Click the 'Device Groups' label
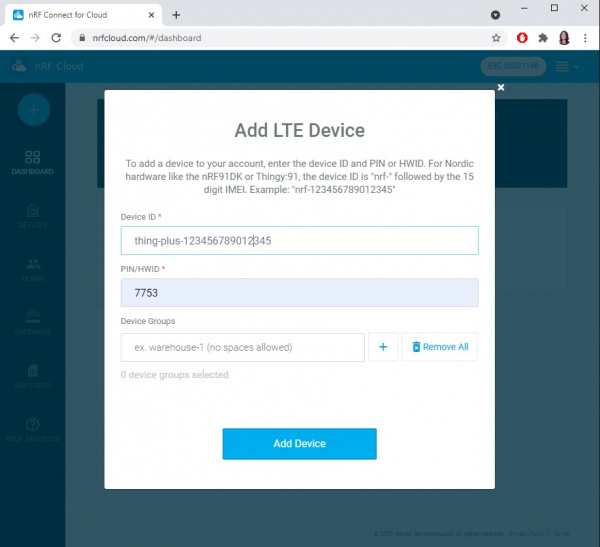The height and width of the screenshot is (547, 600). coord(148,321)
